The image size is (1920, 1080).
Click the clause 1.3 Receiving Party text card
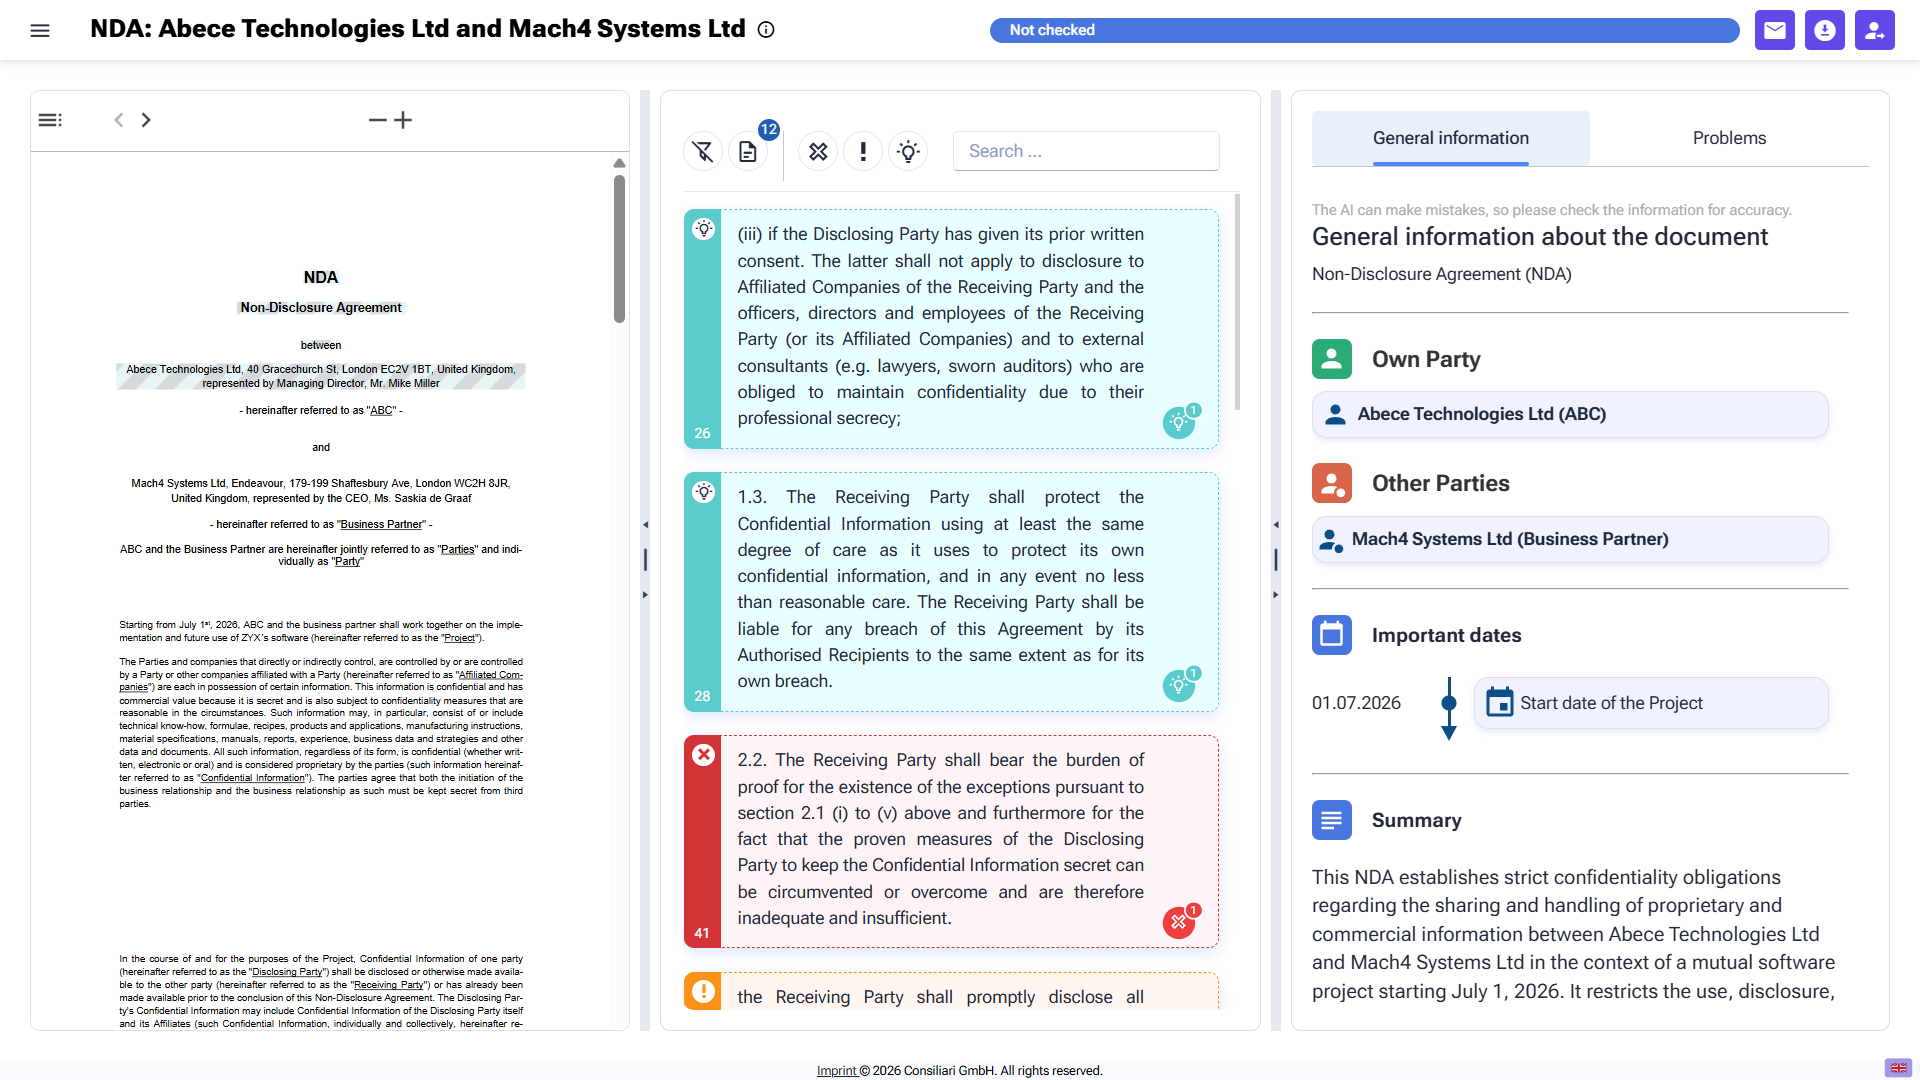tap(940, 589)
